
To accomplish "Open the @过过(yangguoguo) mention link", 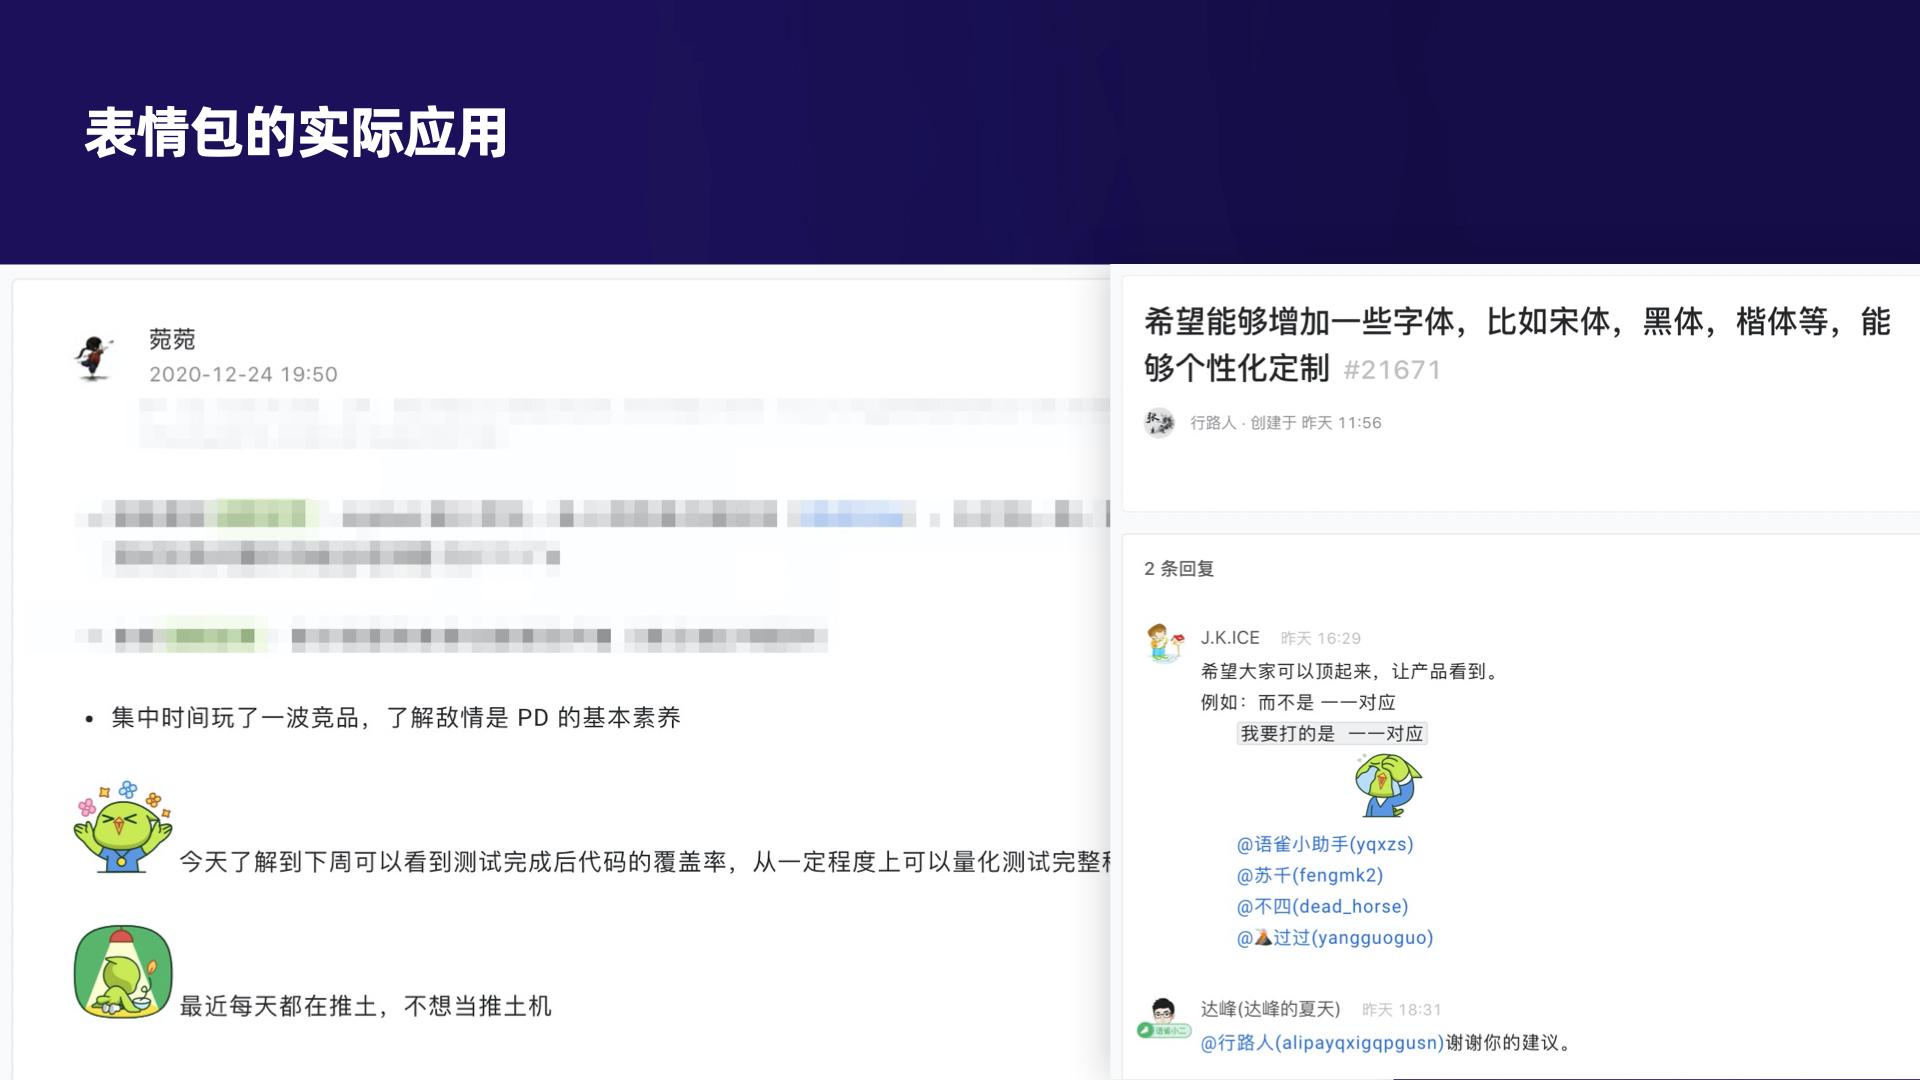I will coord(1350,937).
